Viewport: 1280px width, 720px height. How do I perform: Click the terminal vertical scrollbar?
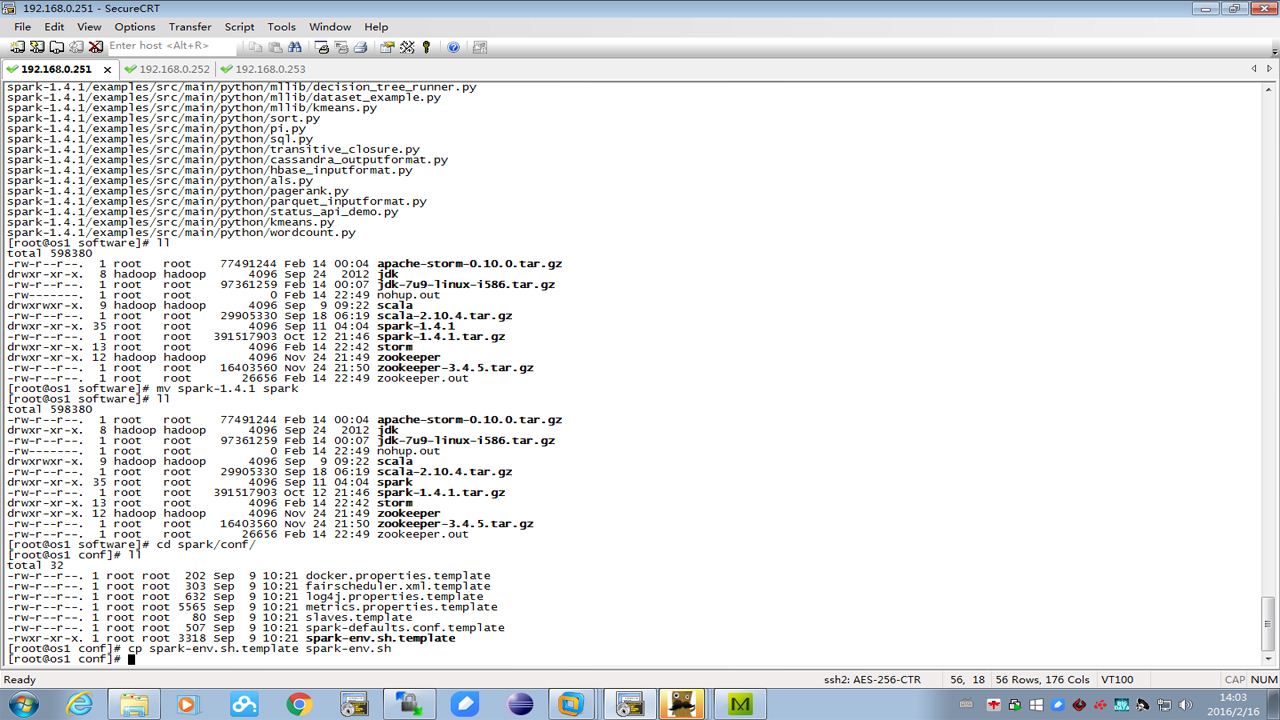pos(1269,374)
